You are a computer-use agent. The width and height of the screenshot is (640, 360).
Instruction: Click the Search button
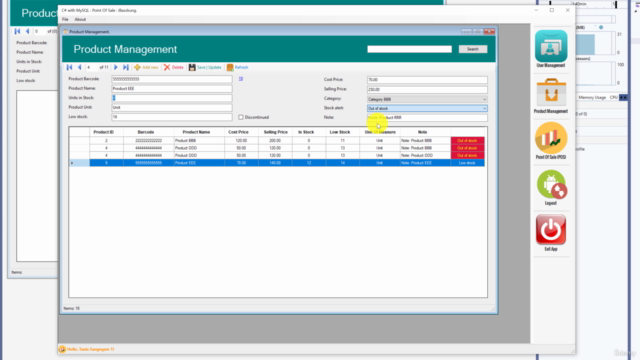pyautogui.click(x=473, y=49)
